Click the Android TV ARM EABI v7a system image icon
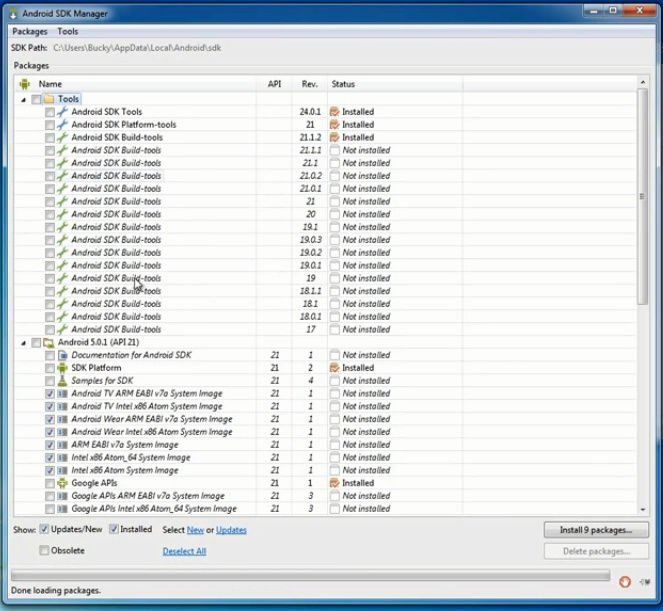The image size is (663, 611). point(63,394)
